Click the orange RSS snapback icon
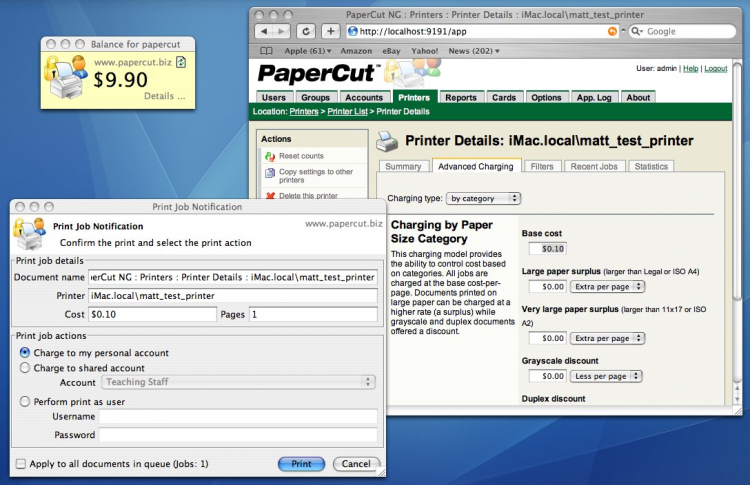 [x=612, y=32]
